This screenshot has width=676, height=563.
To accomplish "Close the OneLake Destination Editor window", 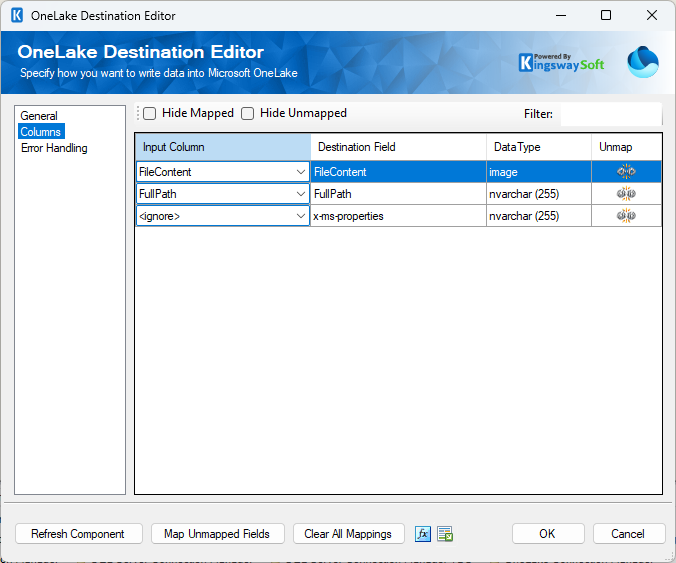I will pyautogui.click(x=652, y=16).
